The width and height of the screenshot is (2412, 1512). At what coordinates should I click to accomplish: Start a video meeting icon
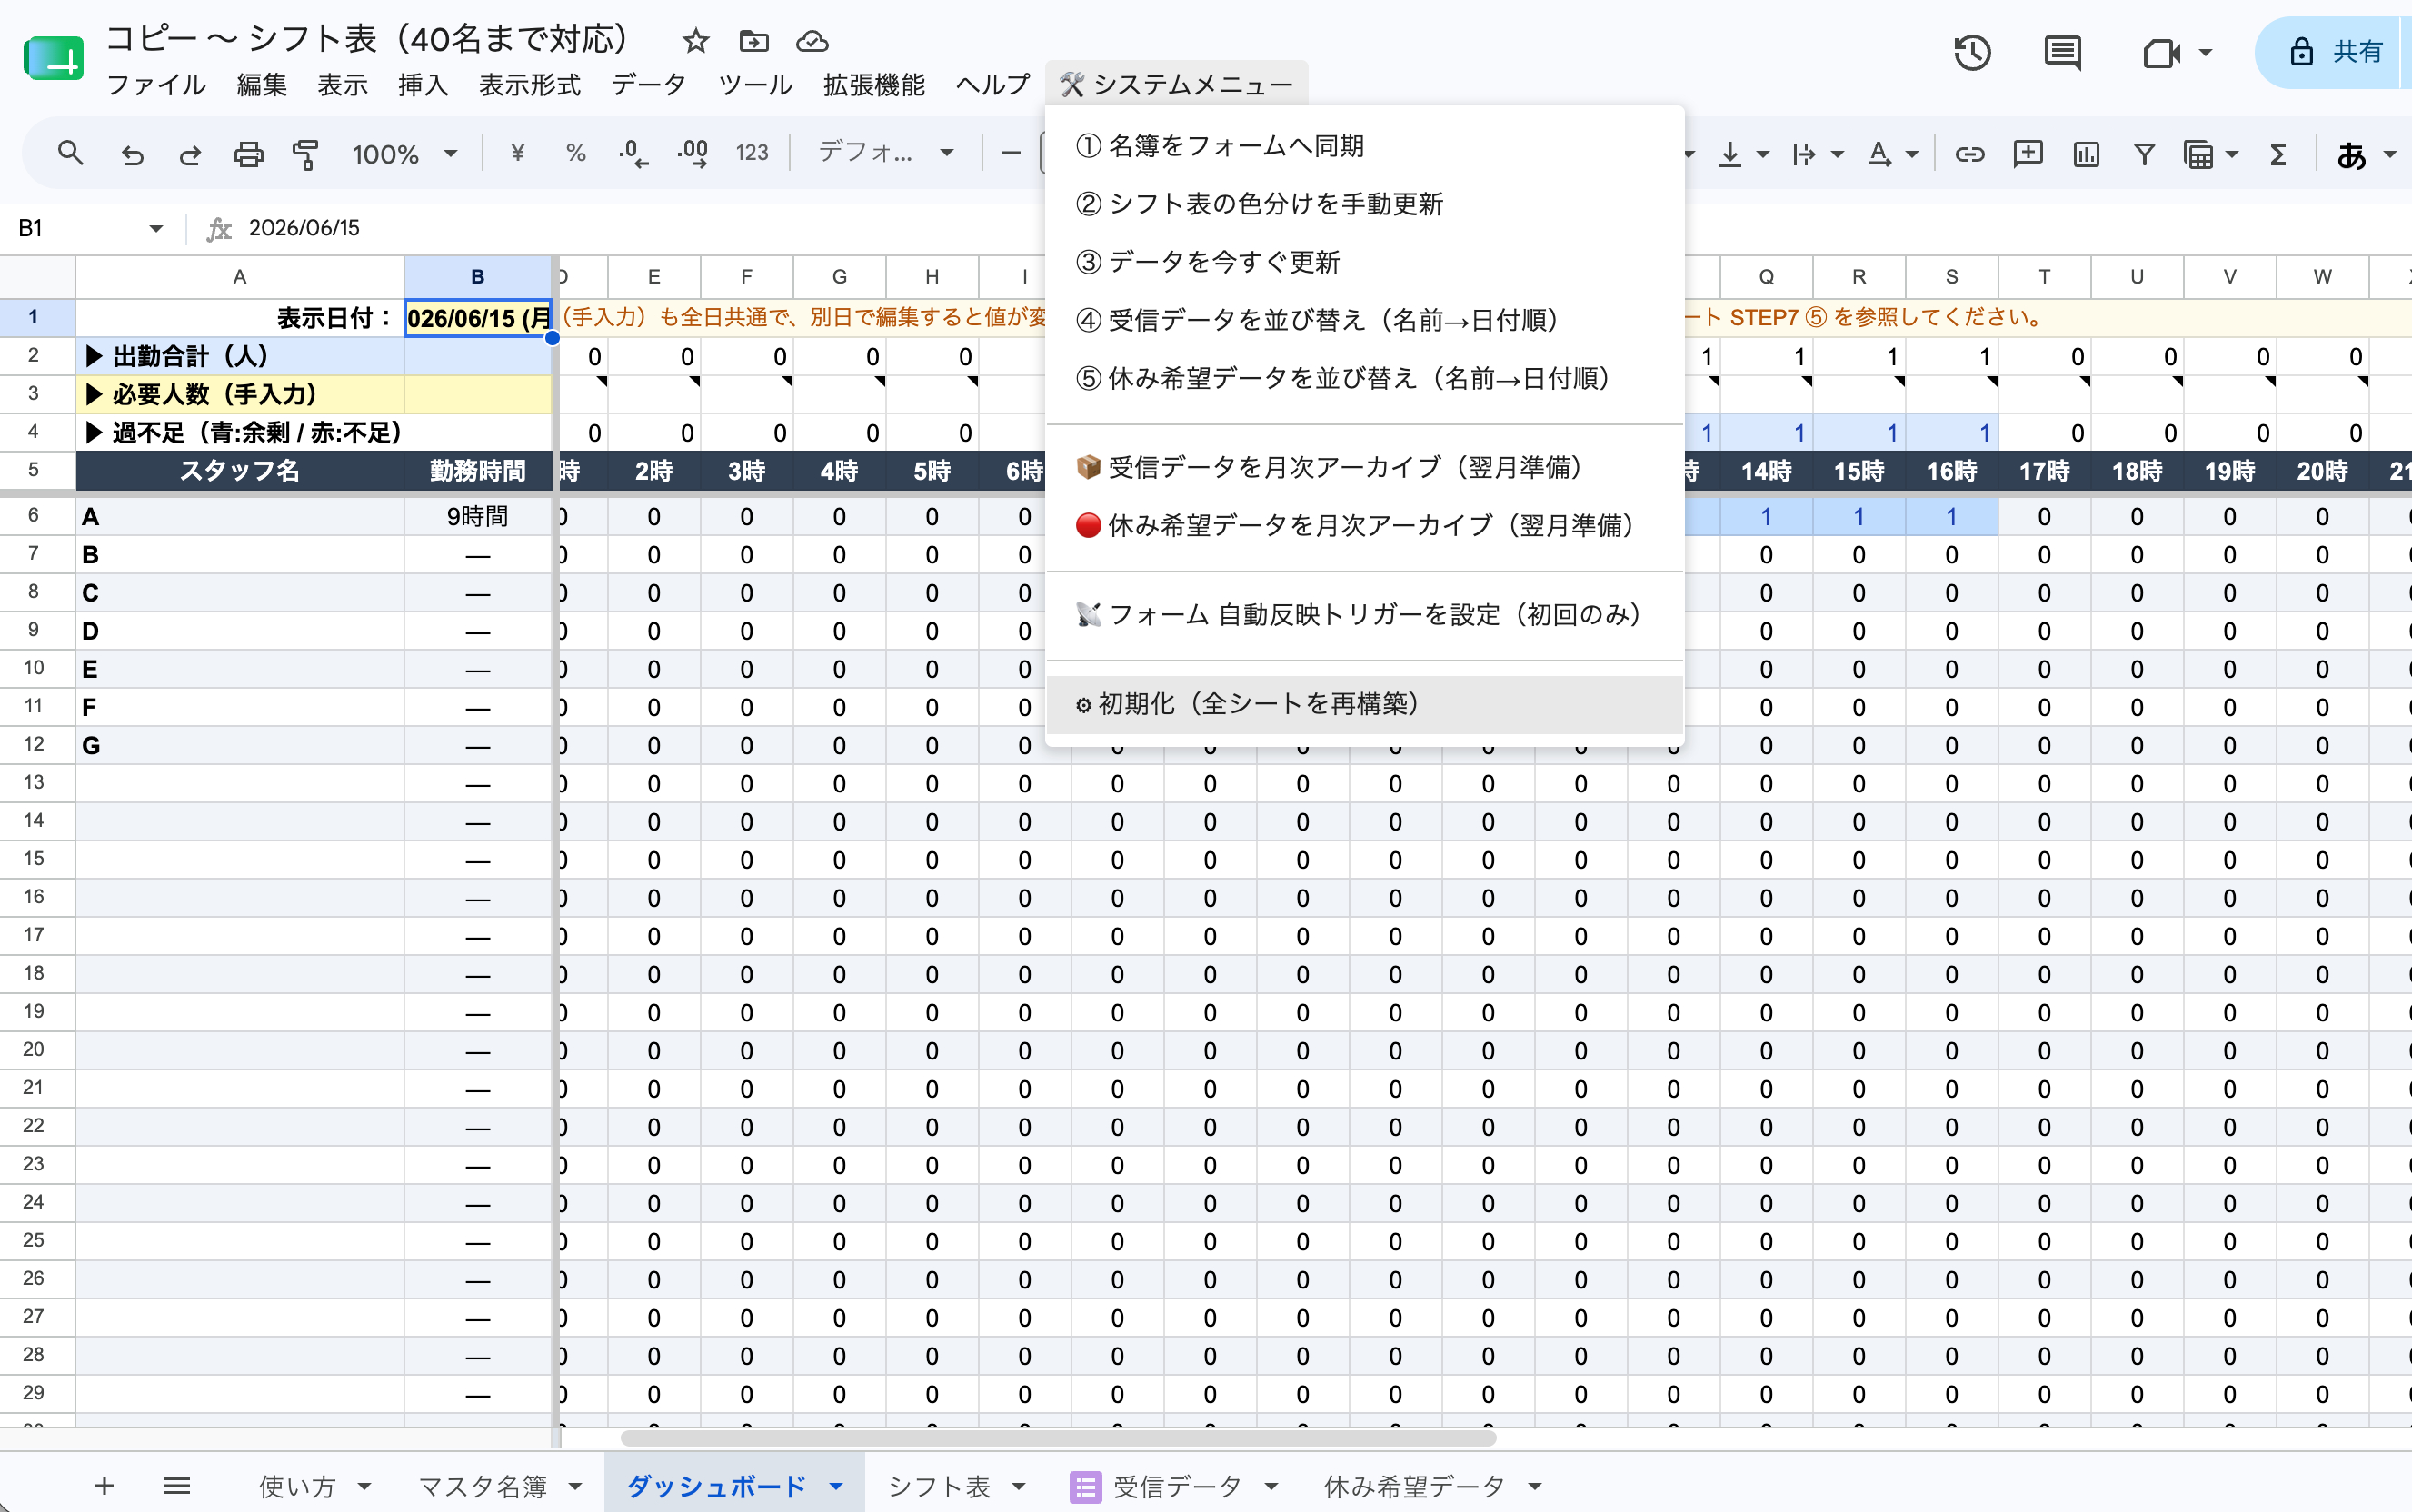(2160, 52)
